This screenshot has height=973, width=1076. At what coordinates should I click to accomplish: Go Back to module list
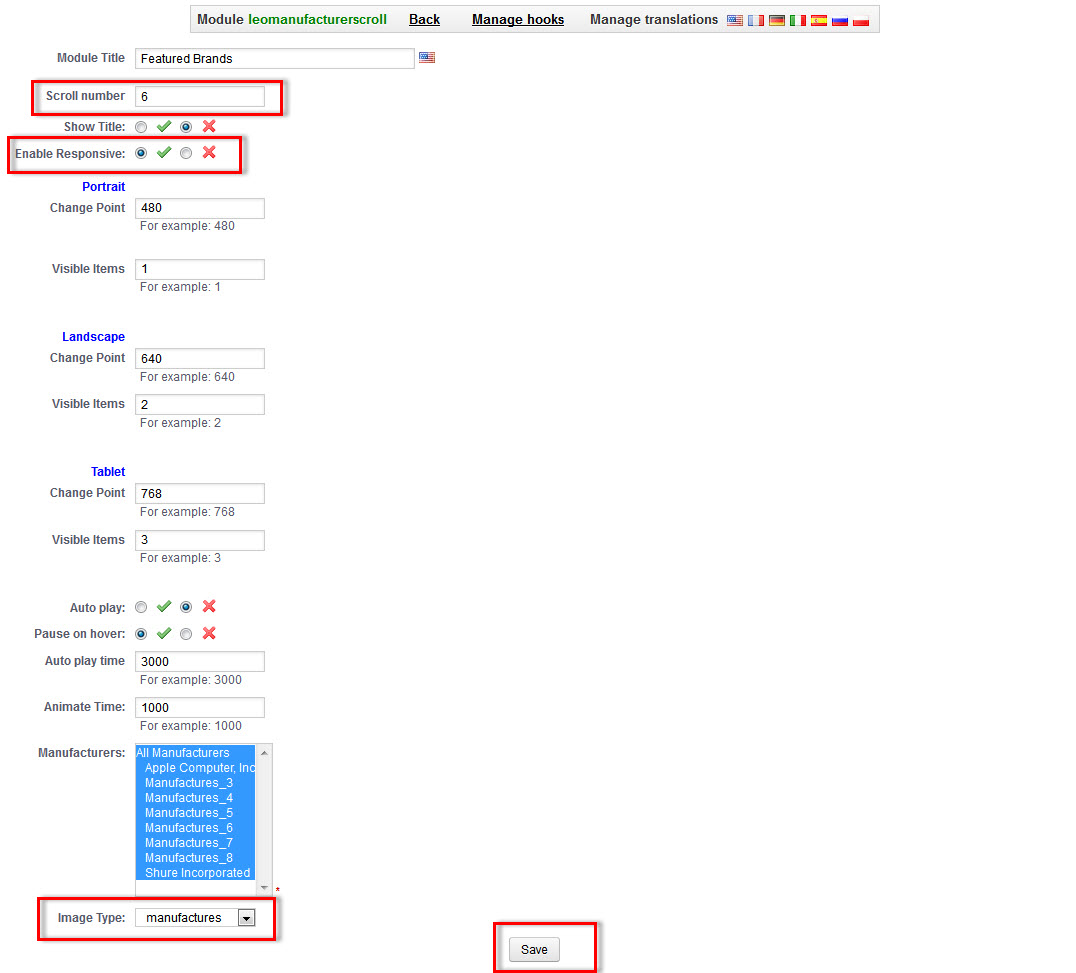(424, 20)
